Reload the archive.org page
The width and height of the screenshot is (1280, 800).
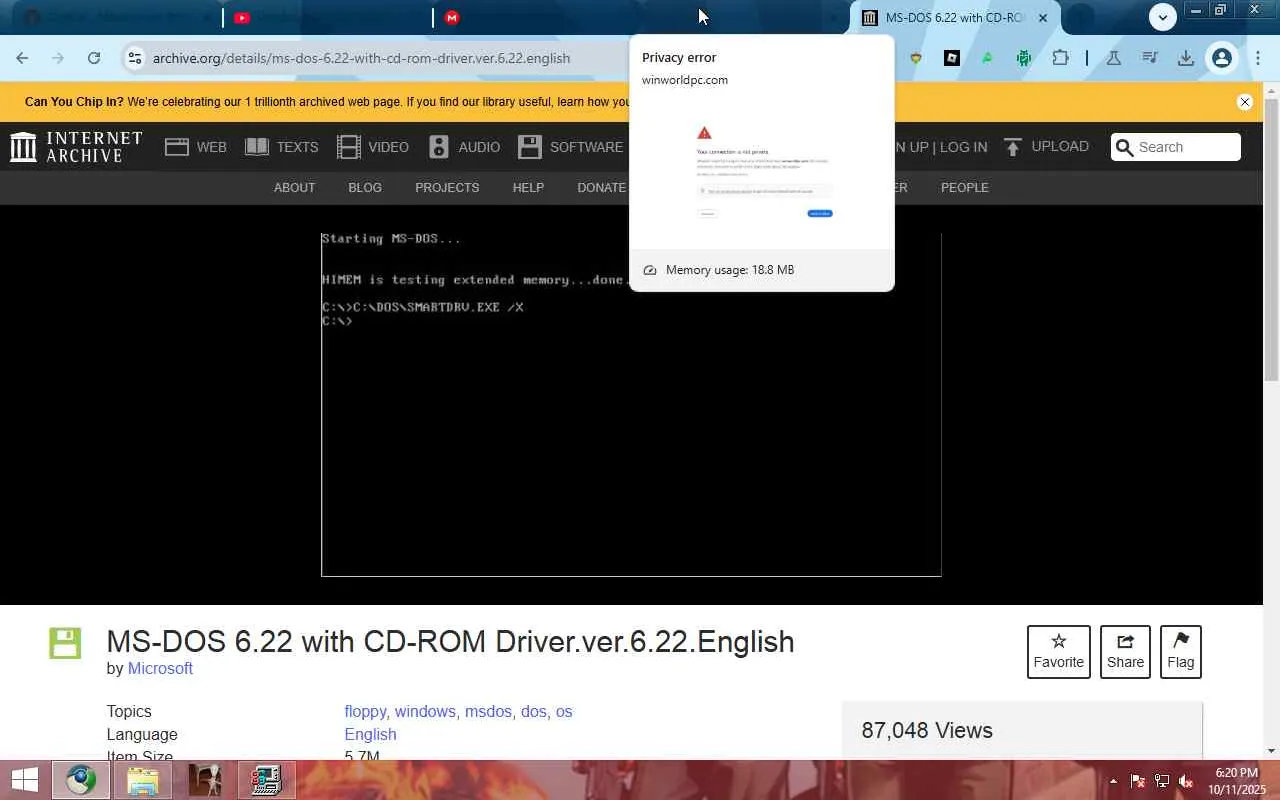(94, 58)
